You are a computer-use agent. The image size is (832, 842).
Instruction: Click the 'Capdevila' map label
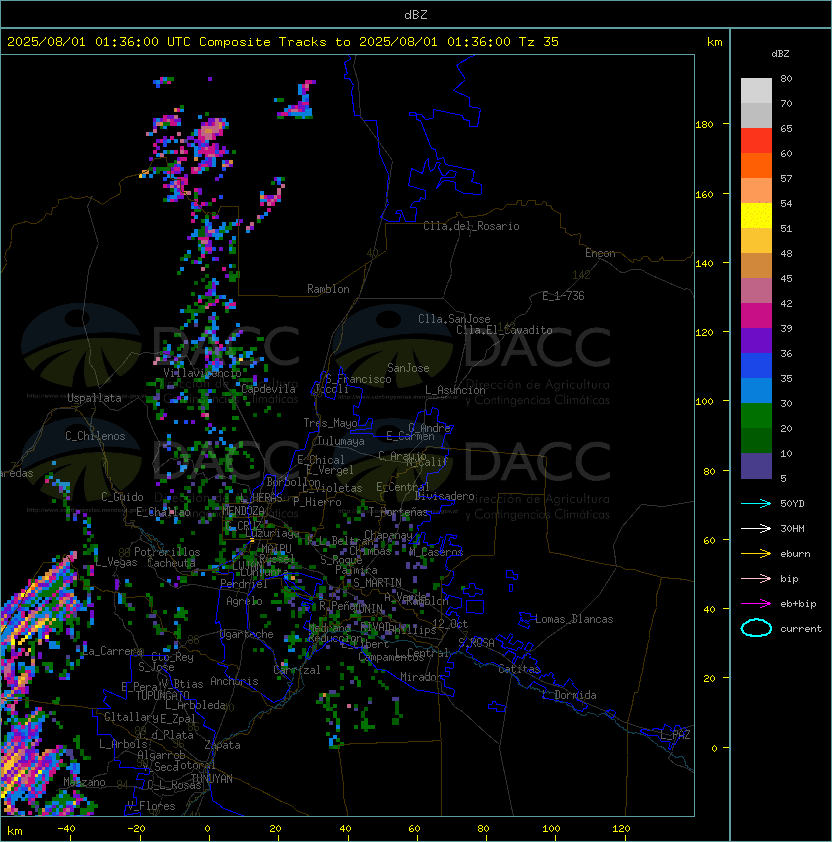point(268,389)
